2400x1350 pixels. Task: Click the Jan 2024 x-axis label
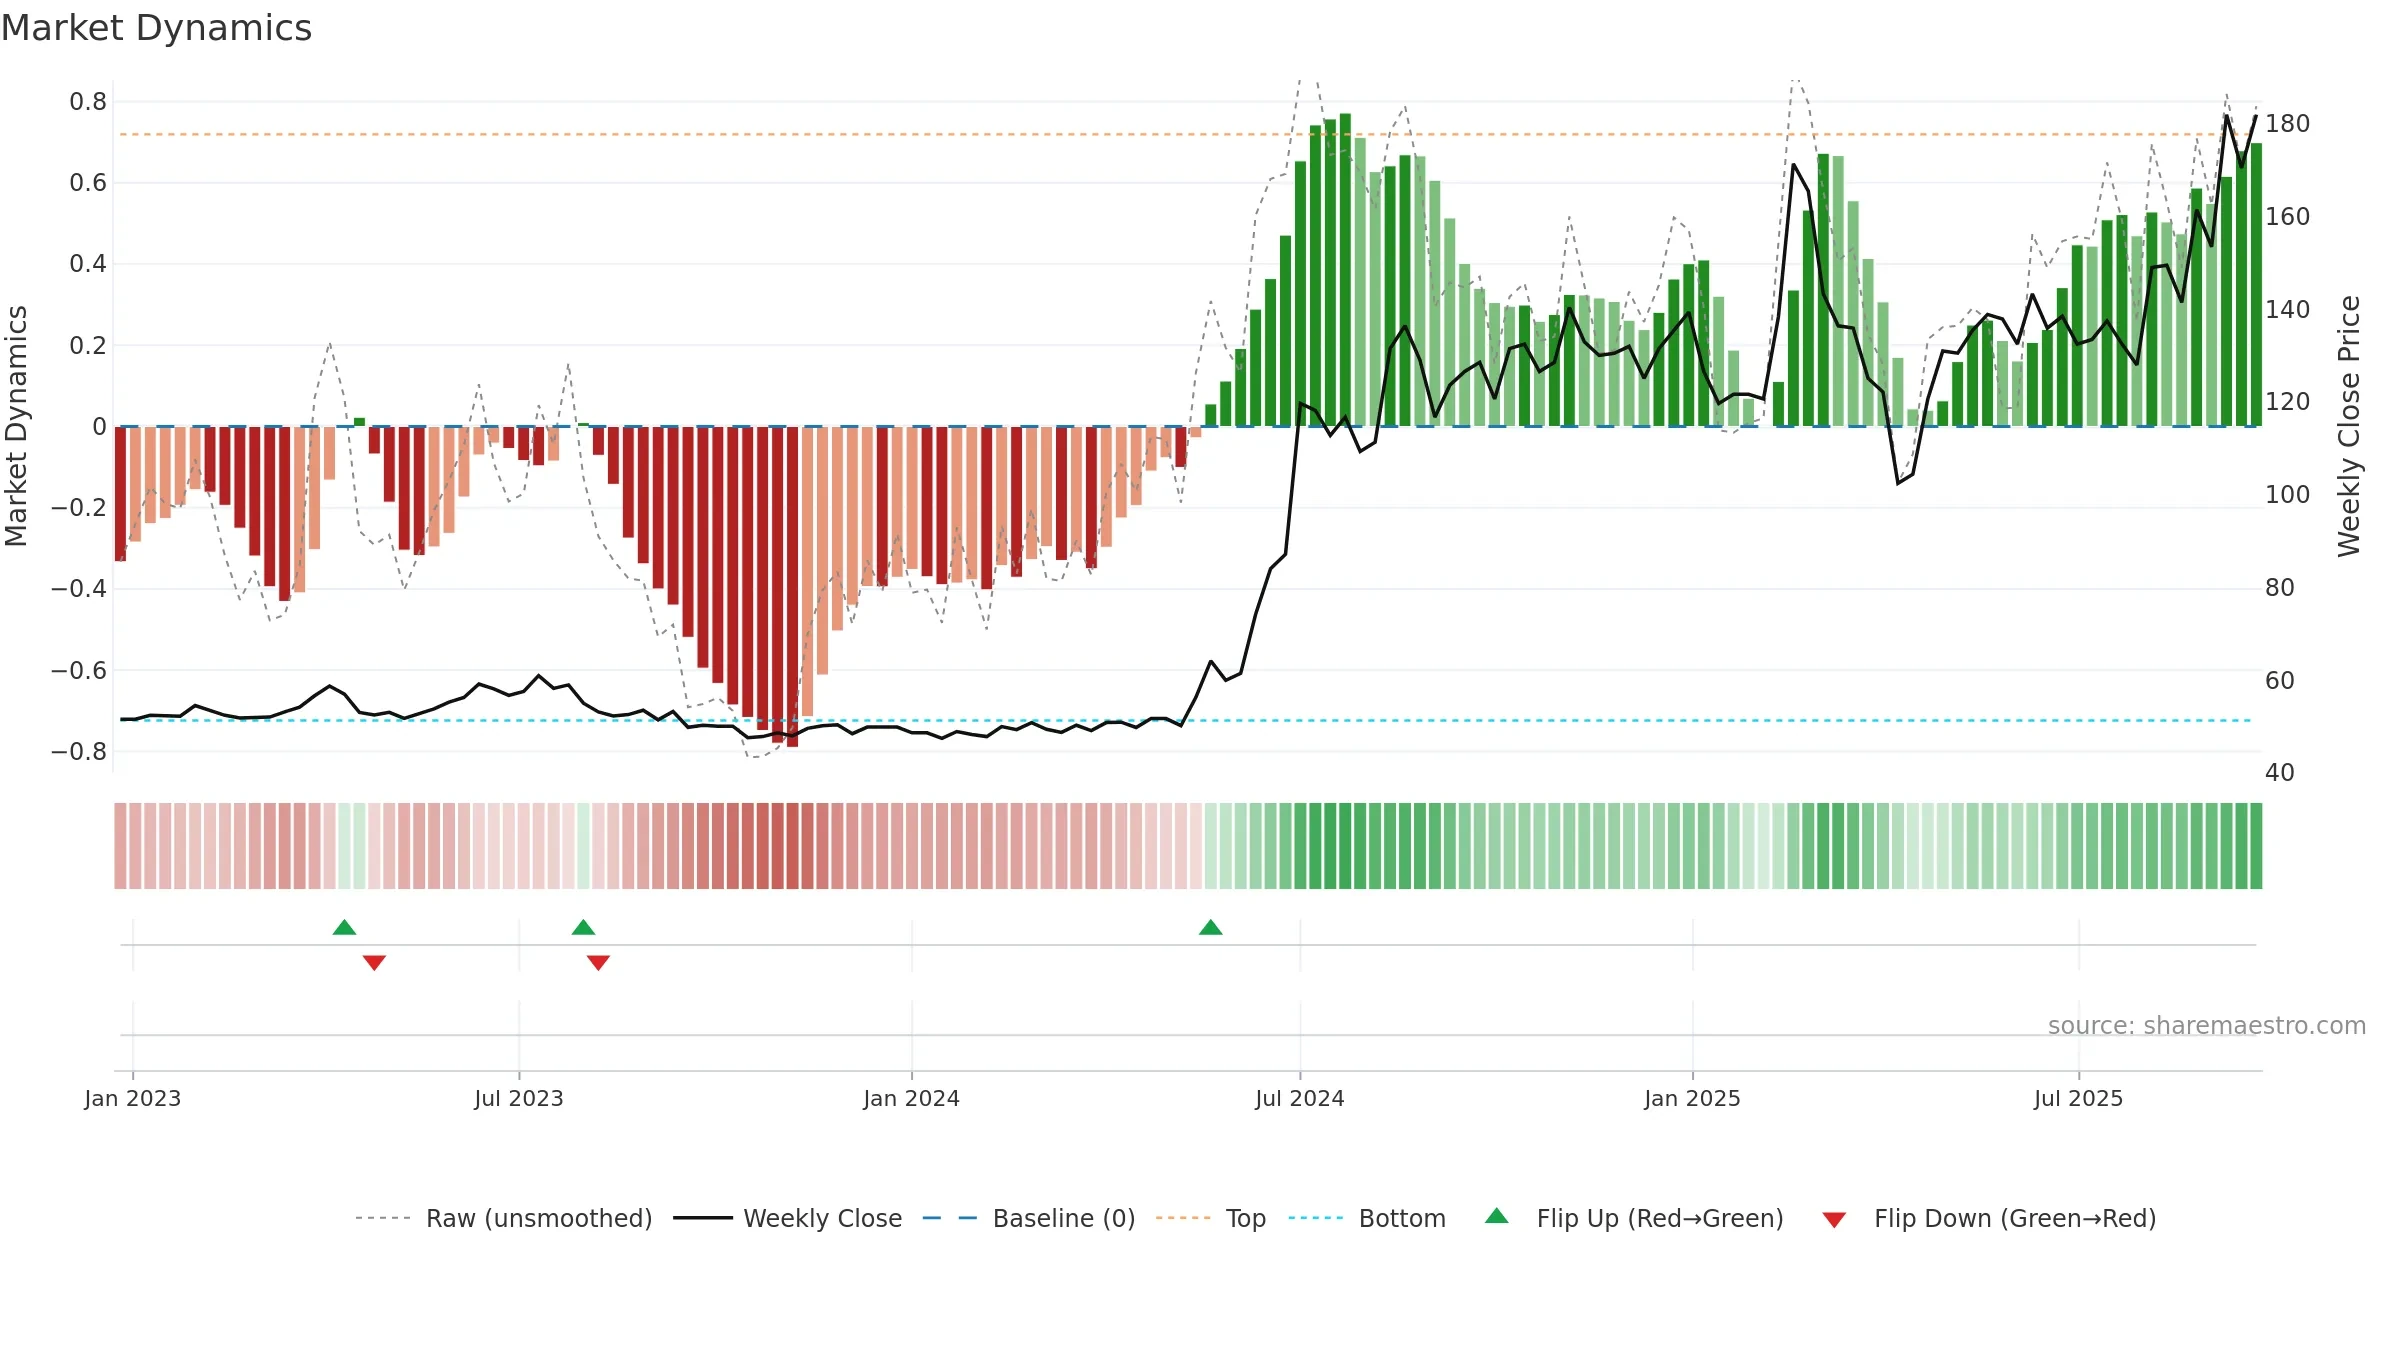911,1098
